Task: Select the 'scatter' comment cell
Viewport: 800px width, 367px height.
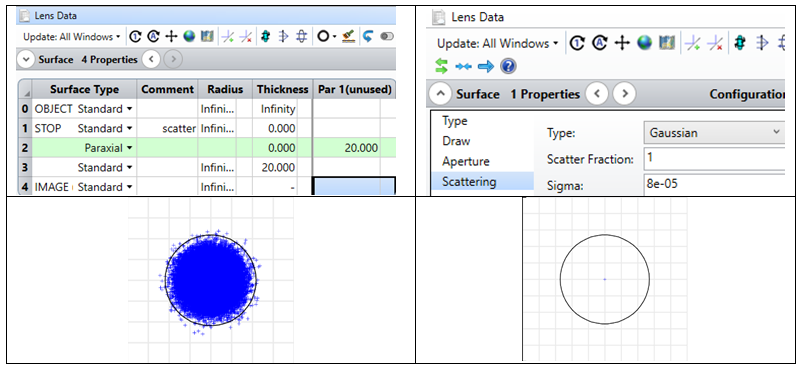Action: point(167,129)
